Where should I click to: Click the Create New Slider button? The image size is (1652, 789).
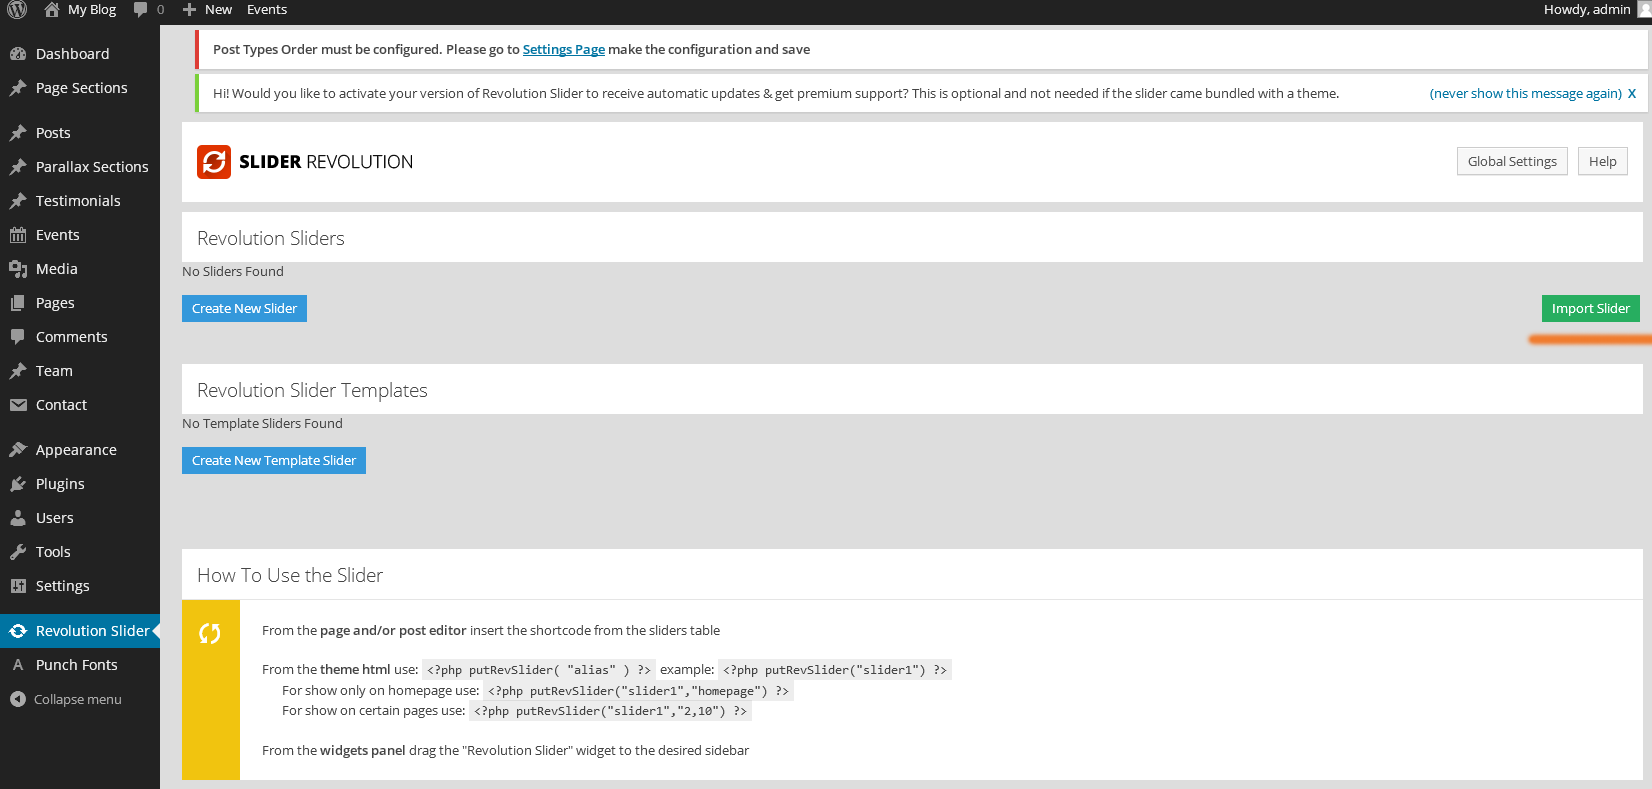[x=244, y=309]
